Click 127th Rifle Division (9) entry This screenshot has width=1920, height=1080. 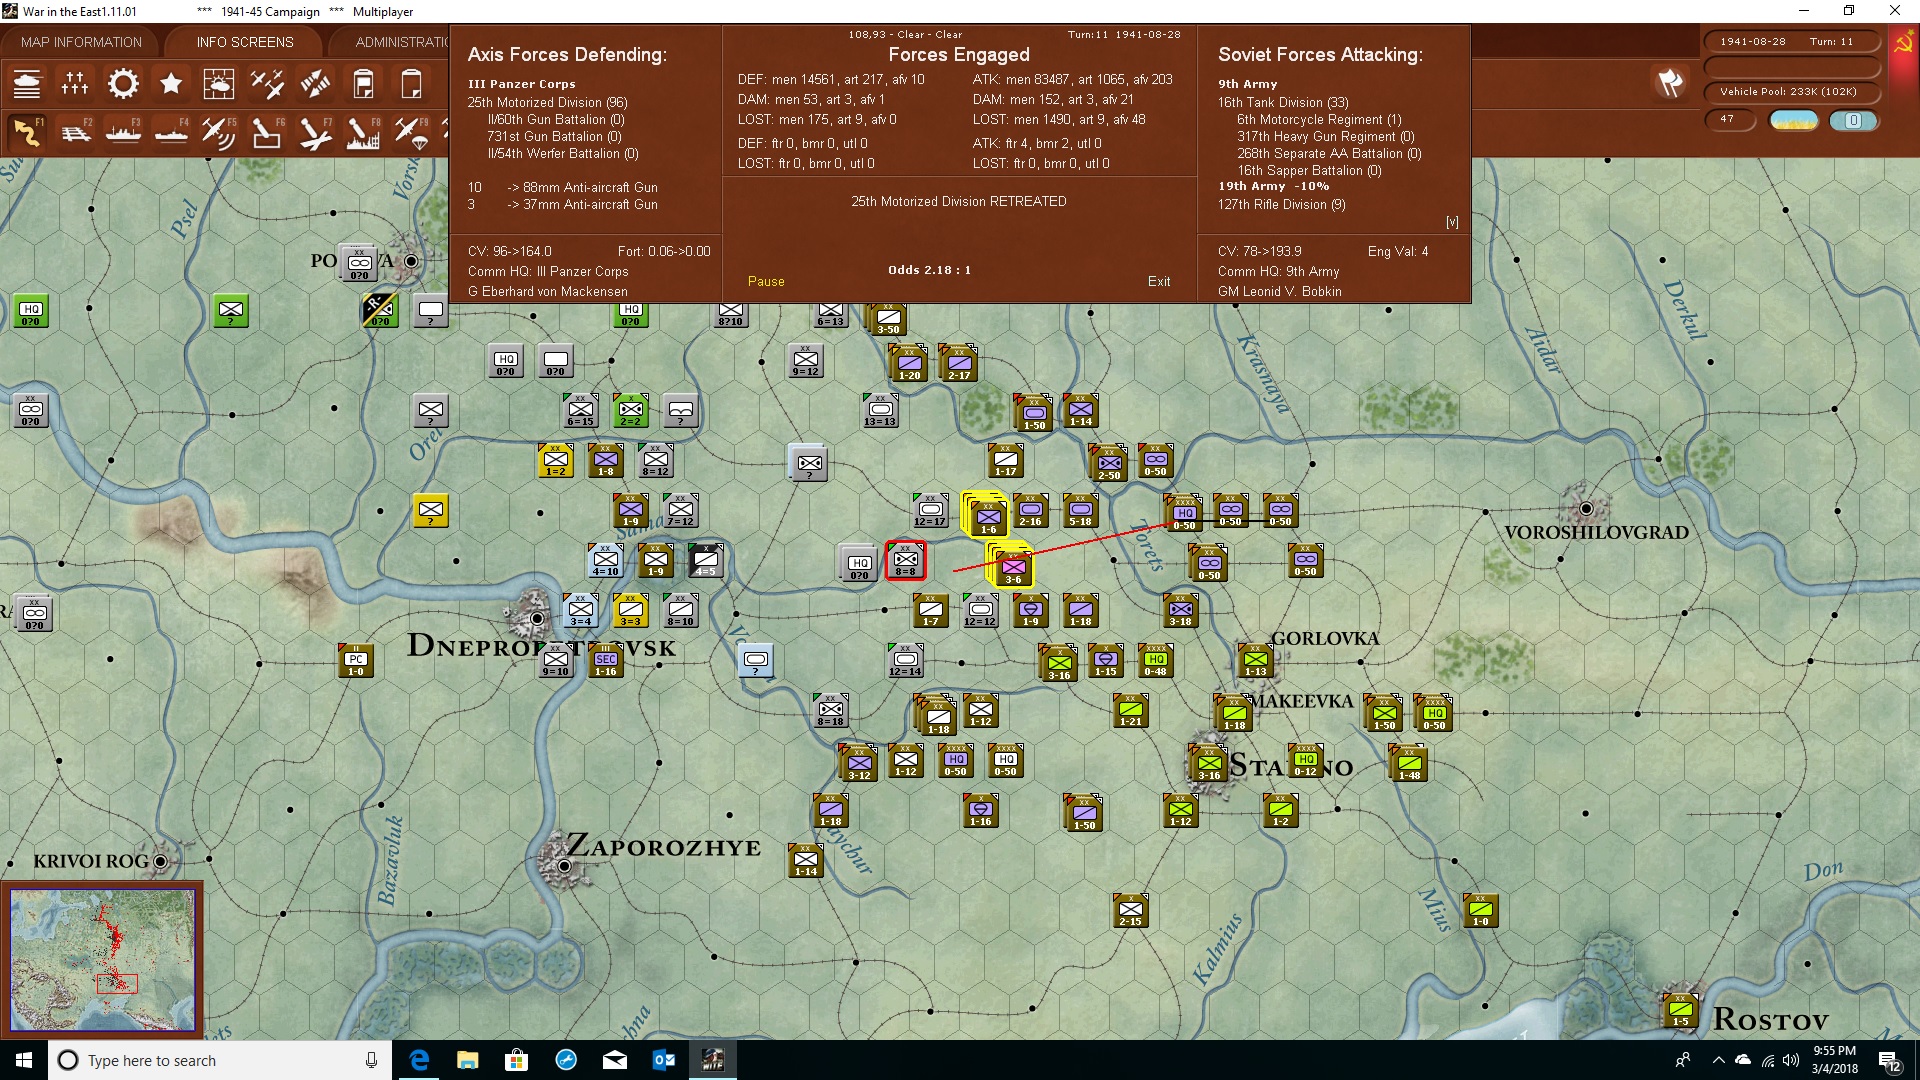(x=1281, y=204)
